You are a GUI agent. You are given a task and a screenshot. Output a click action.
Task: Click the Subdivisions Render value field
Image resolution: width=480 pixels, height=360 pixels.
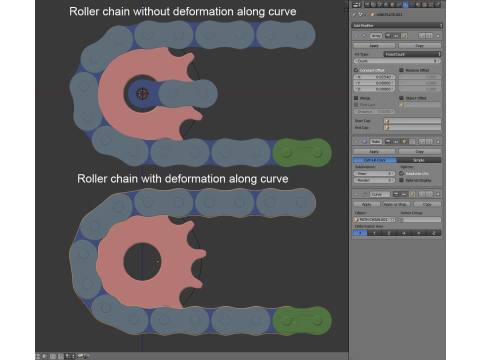[374, 180]
